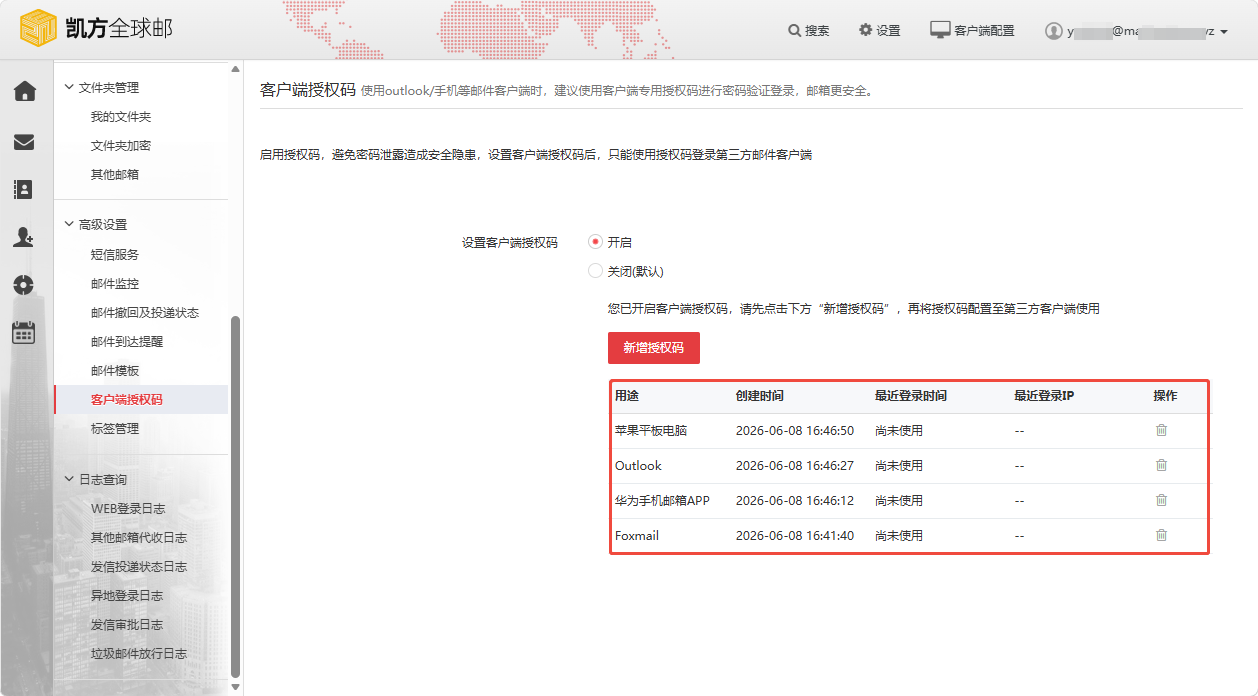Click the 华为手机邮箱APP cell
This screenshot has width=1258, height=696.
pyautogui.click(x=662, y=501)
